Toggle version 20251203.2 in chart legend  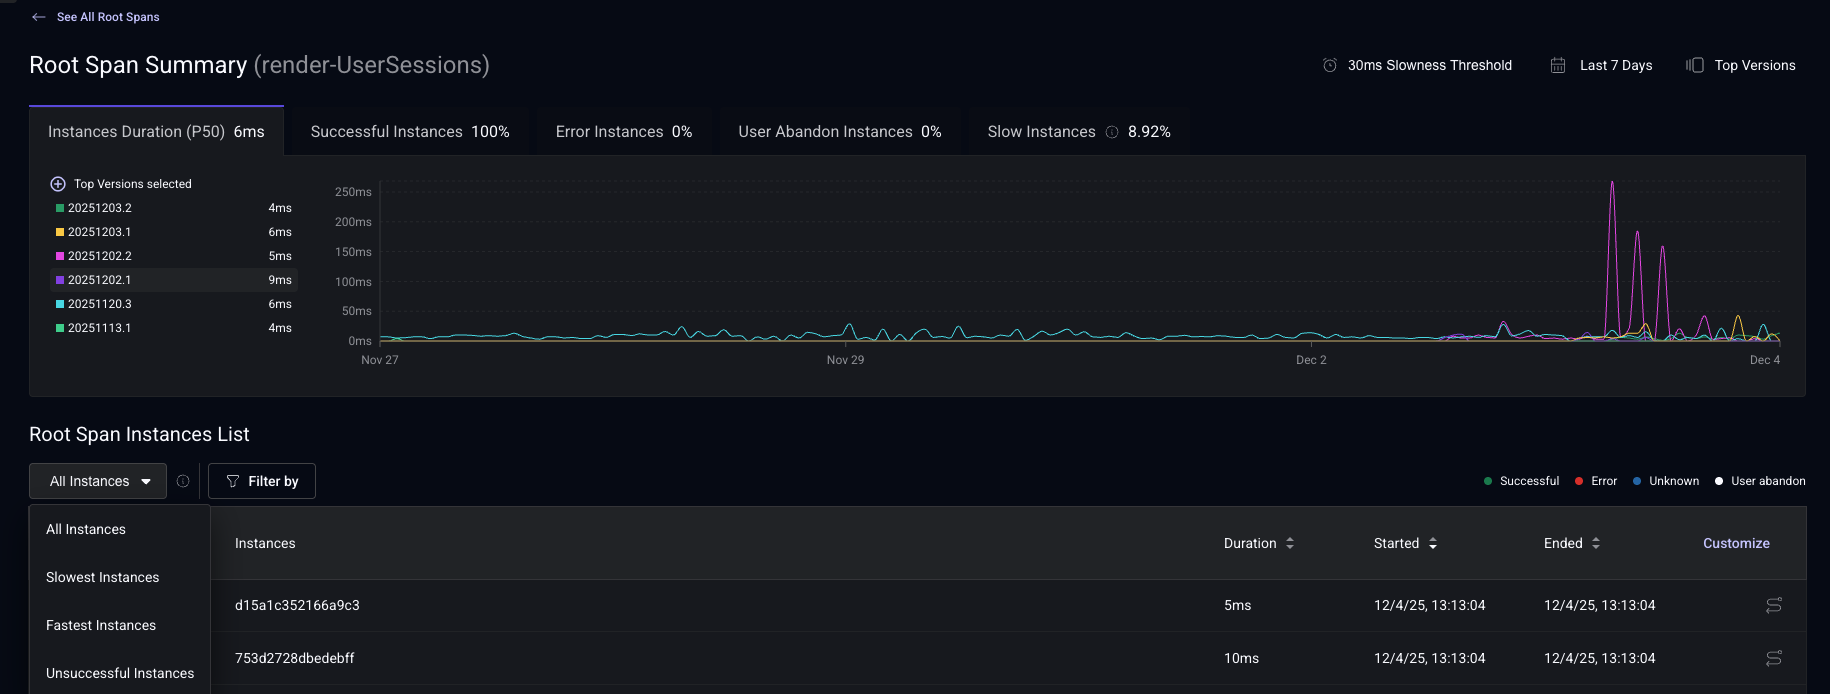click(x=100, y=208)
